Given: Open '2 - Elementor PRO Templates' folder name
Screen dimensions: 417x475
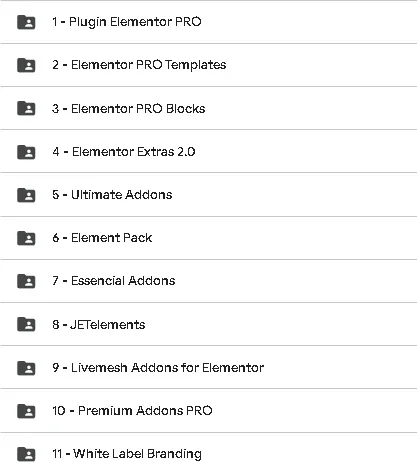Looking at the screenshot, I should 139,65.
